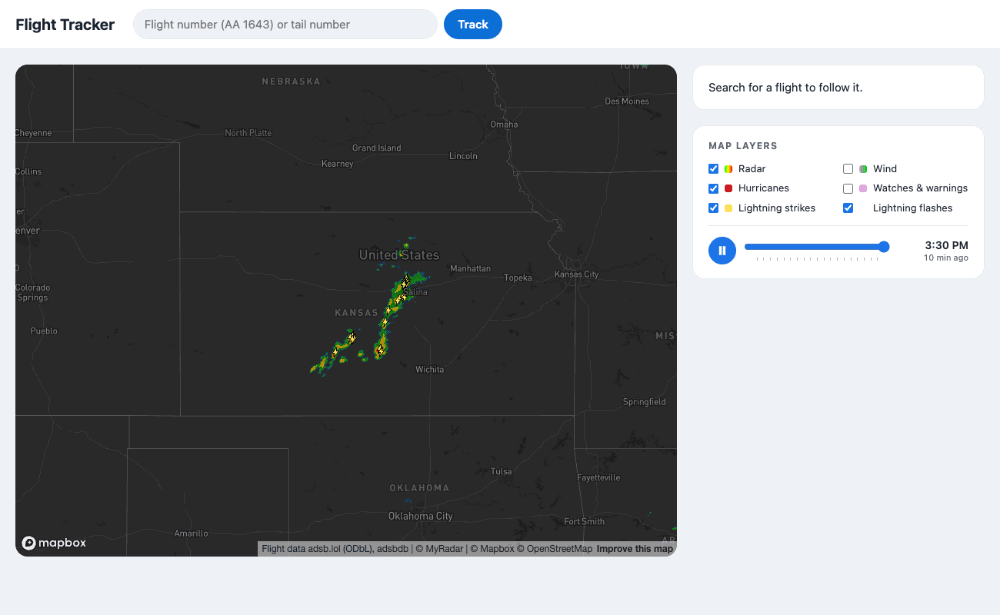Click the pink Watches & warnings swatch
The image size is (1000, 615).
click(863, 188)
